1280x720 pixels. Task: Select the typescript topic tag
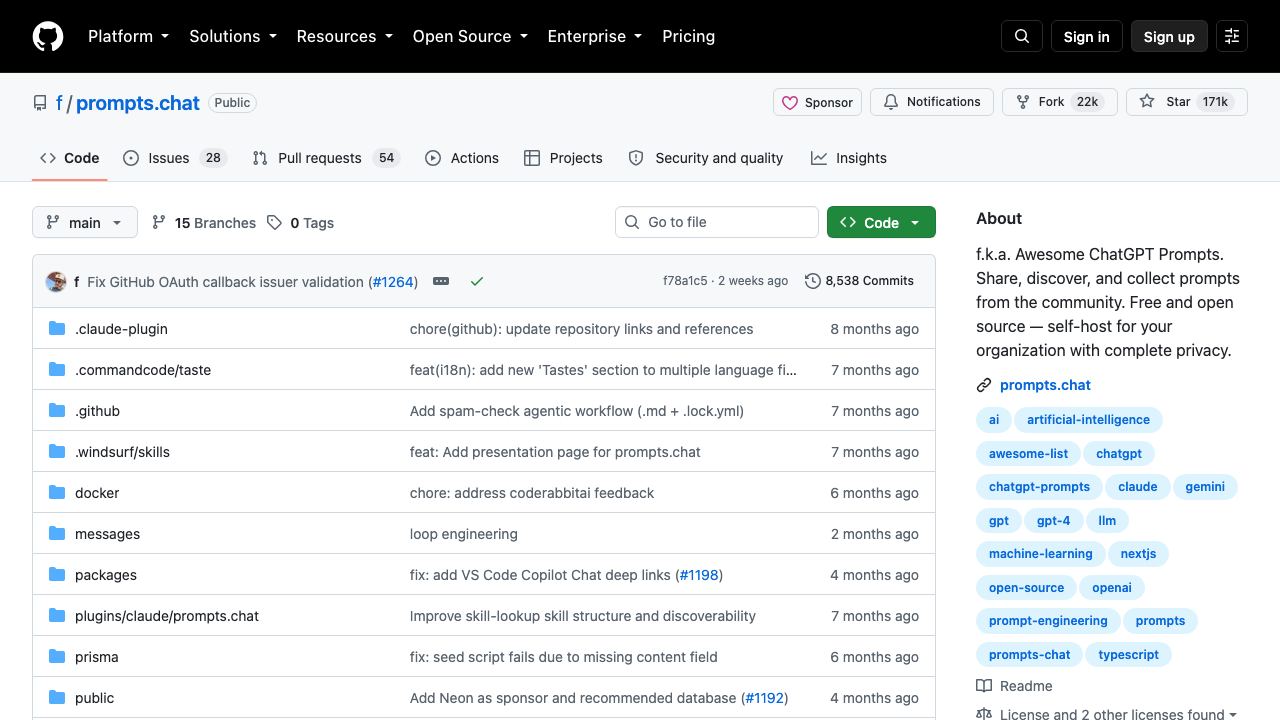pos(1128,655)
